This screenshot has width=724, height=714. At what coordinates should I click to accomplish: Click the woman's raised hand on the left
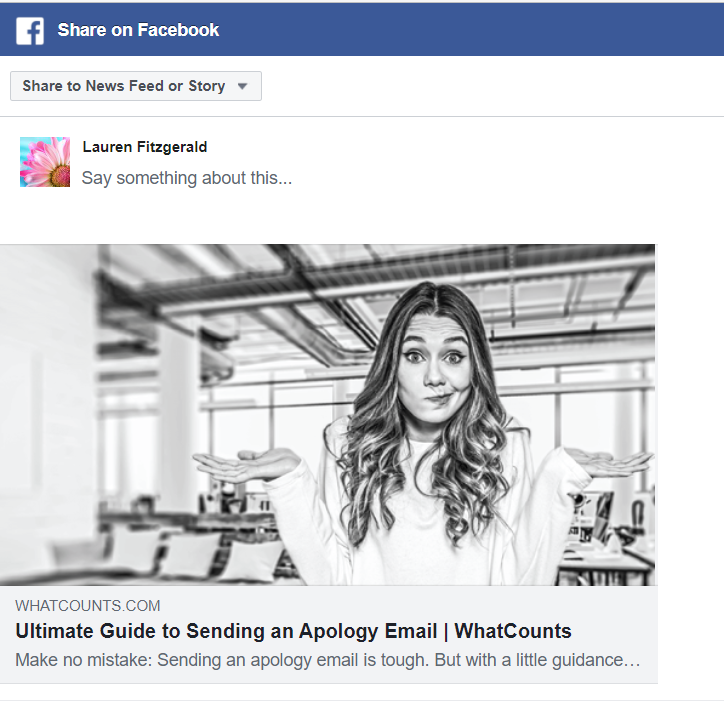(243, 464)
